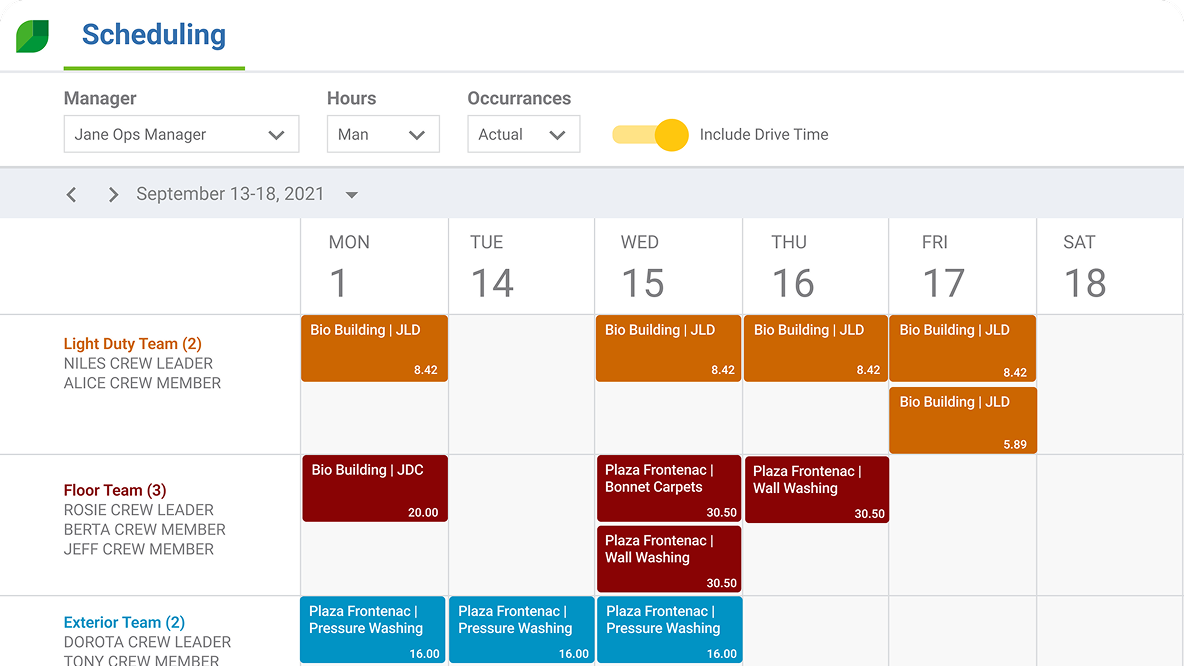Open Thursday Plaza Frontenac Wall Washing job
Screen dimensions: 1184x666
point(816,490)
